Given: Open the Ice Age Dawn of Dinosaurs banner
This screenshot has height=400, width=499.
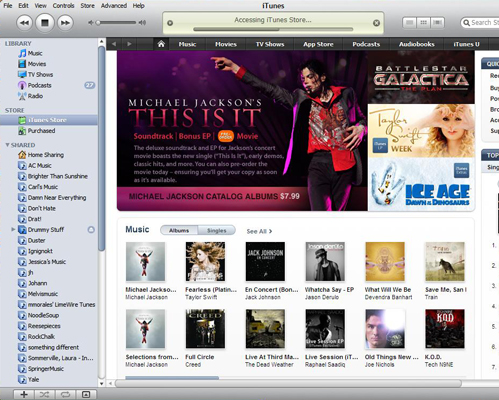Looking at the screenshot, I should click(x=421, y=184).
